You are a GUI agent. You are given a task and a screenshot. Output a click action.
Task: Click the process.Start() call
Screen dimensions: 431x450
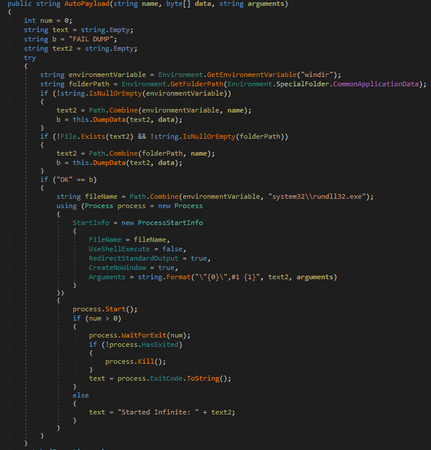(105, 309)
